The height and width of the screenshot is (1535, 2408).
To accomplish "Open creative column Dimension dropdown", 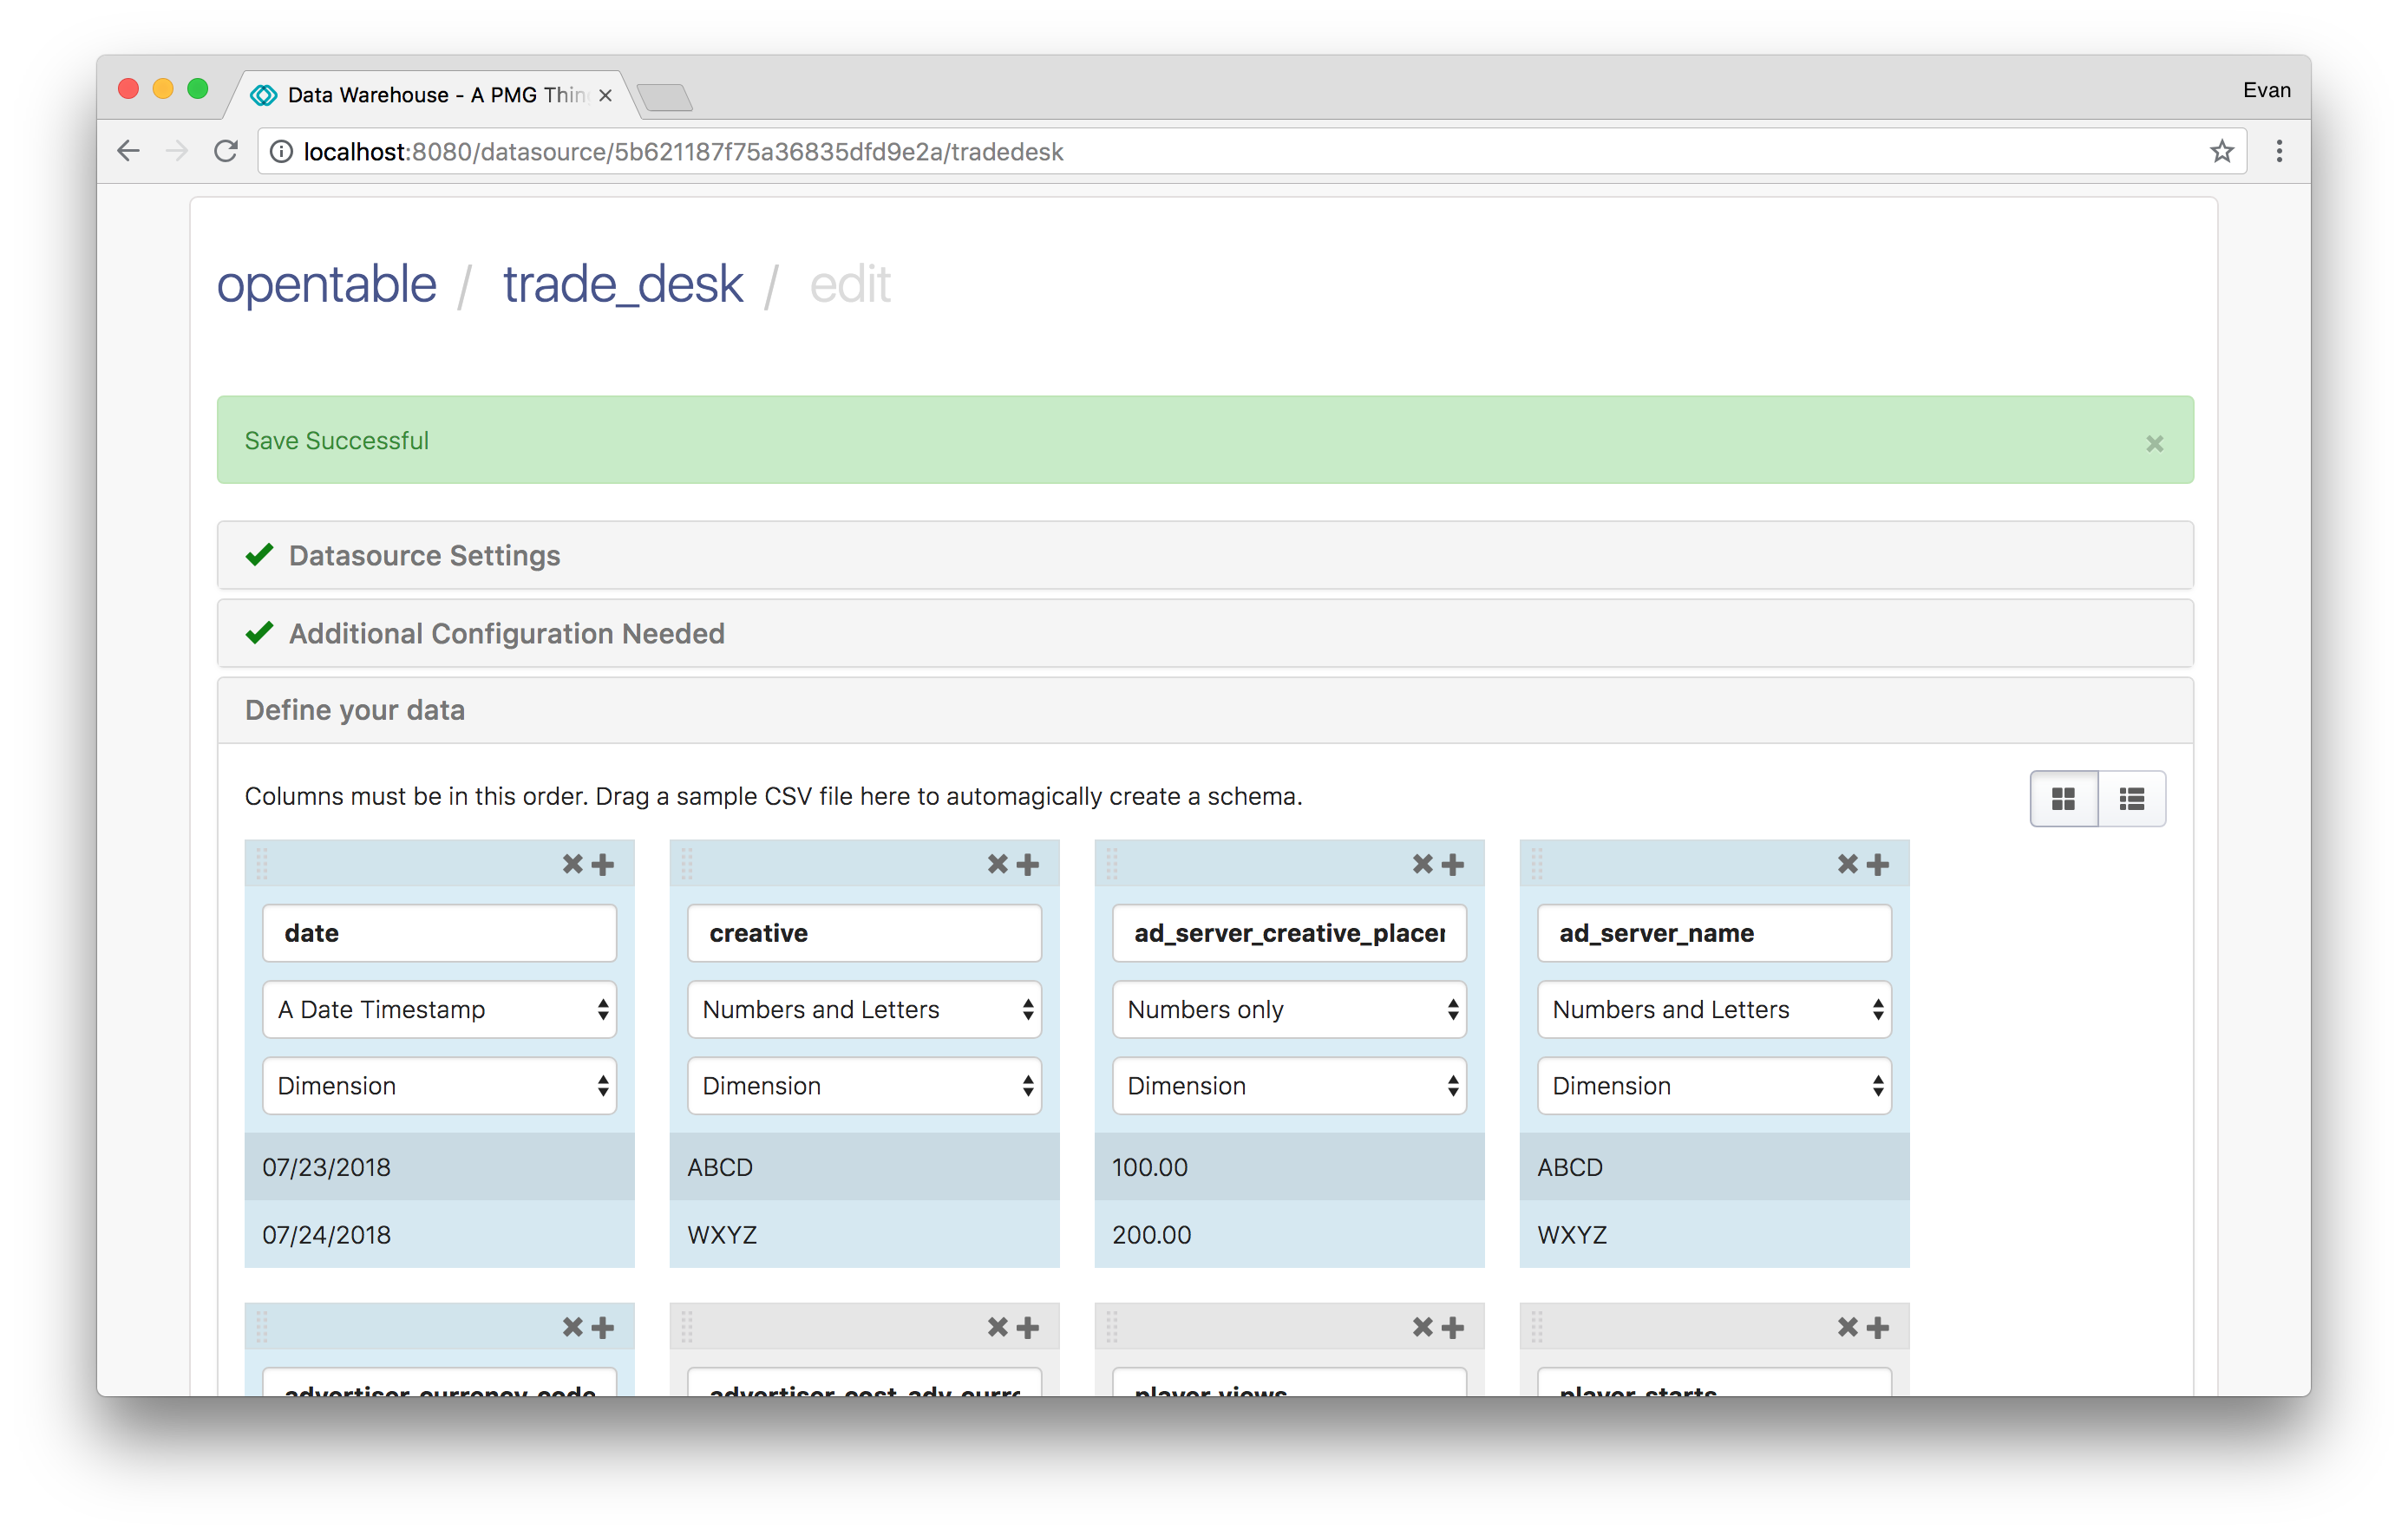I will tap(864, 1086).
